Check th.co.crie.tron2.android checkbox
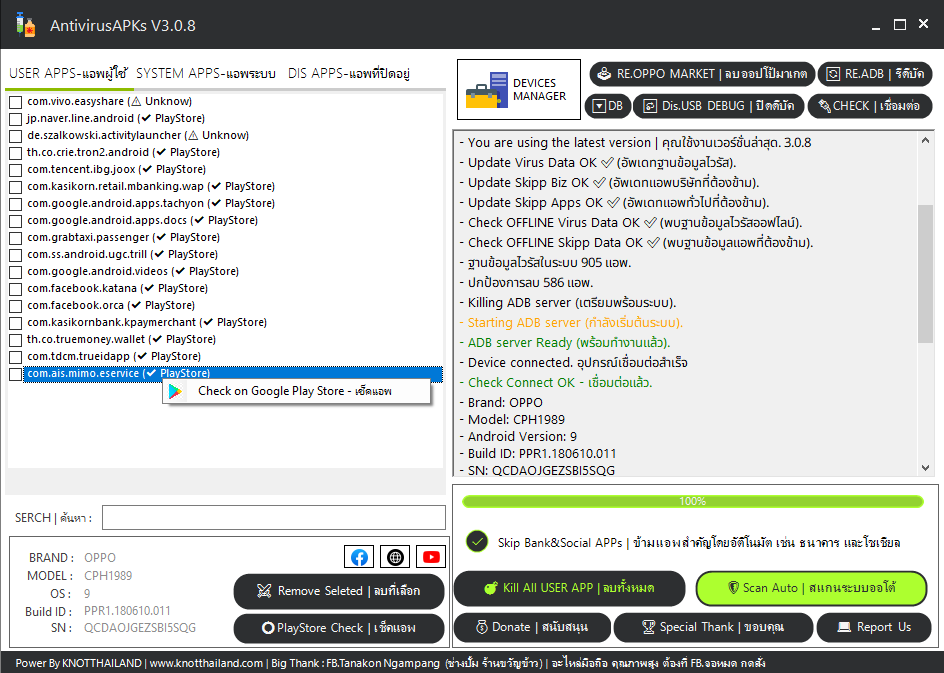The width and height of the screenshot is (944, 673). click(x=16, y=153)
